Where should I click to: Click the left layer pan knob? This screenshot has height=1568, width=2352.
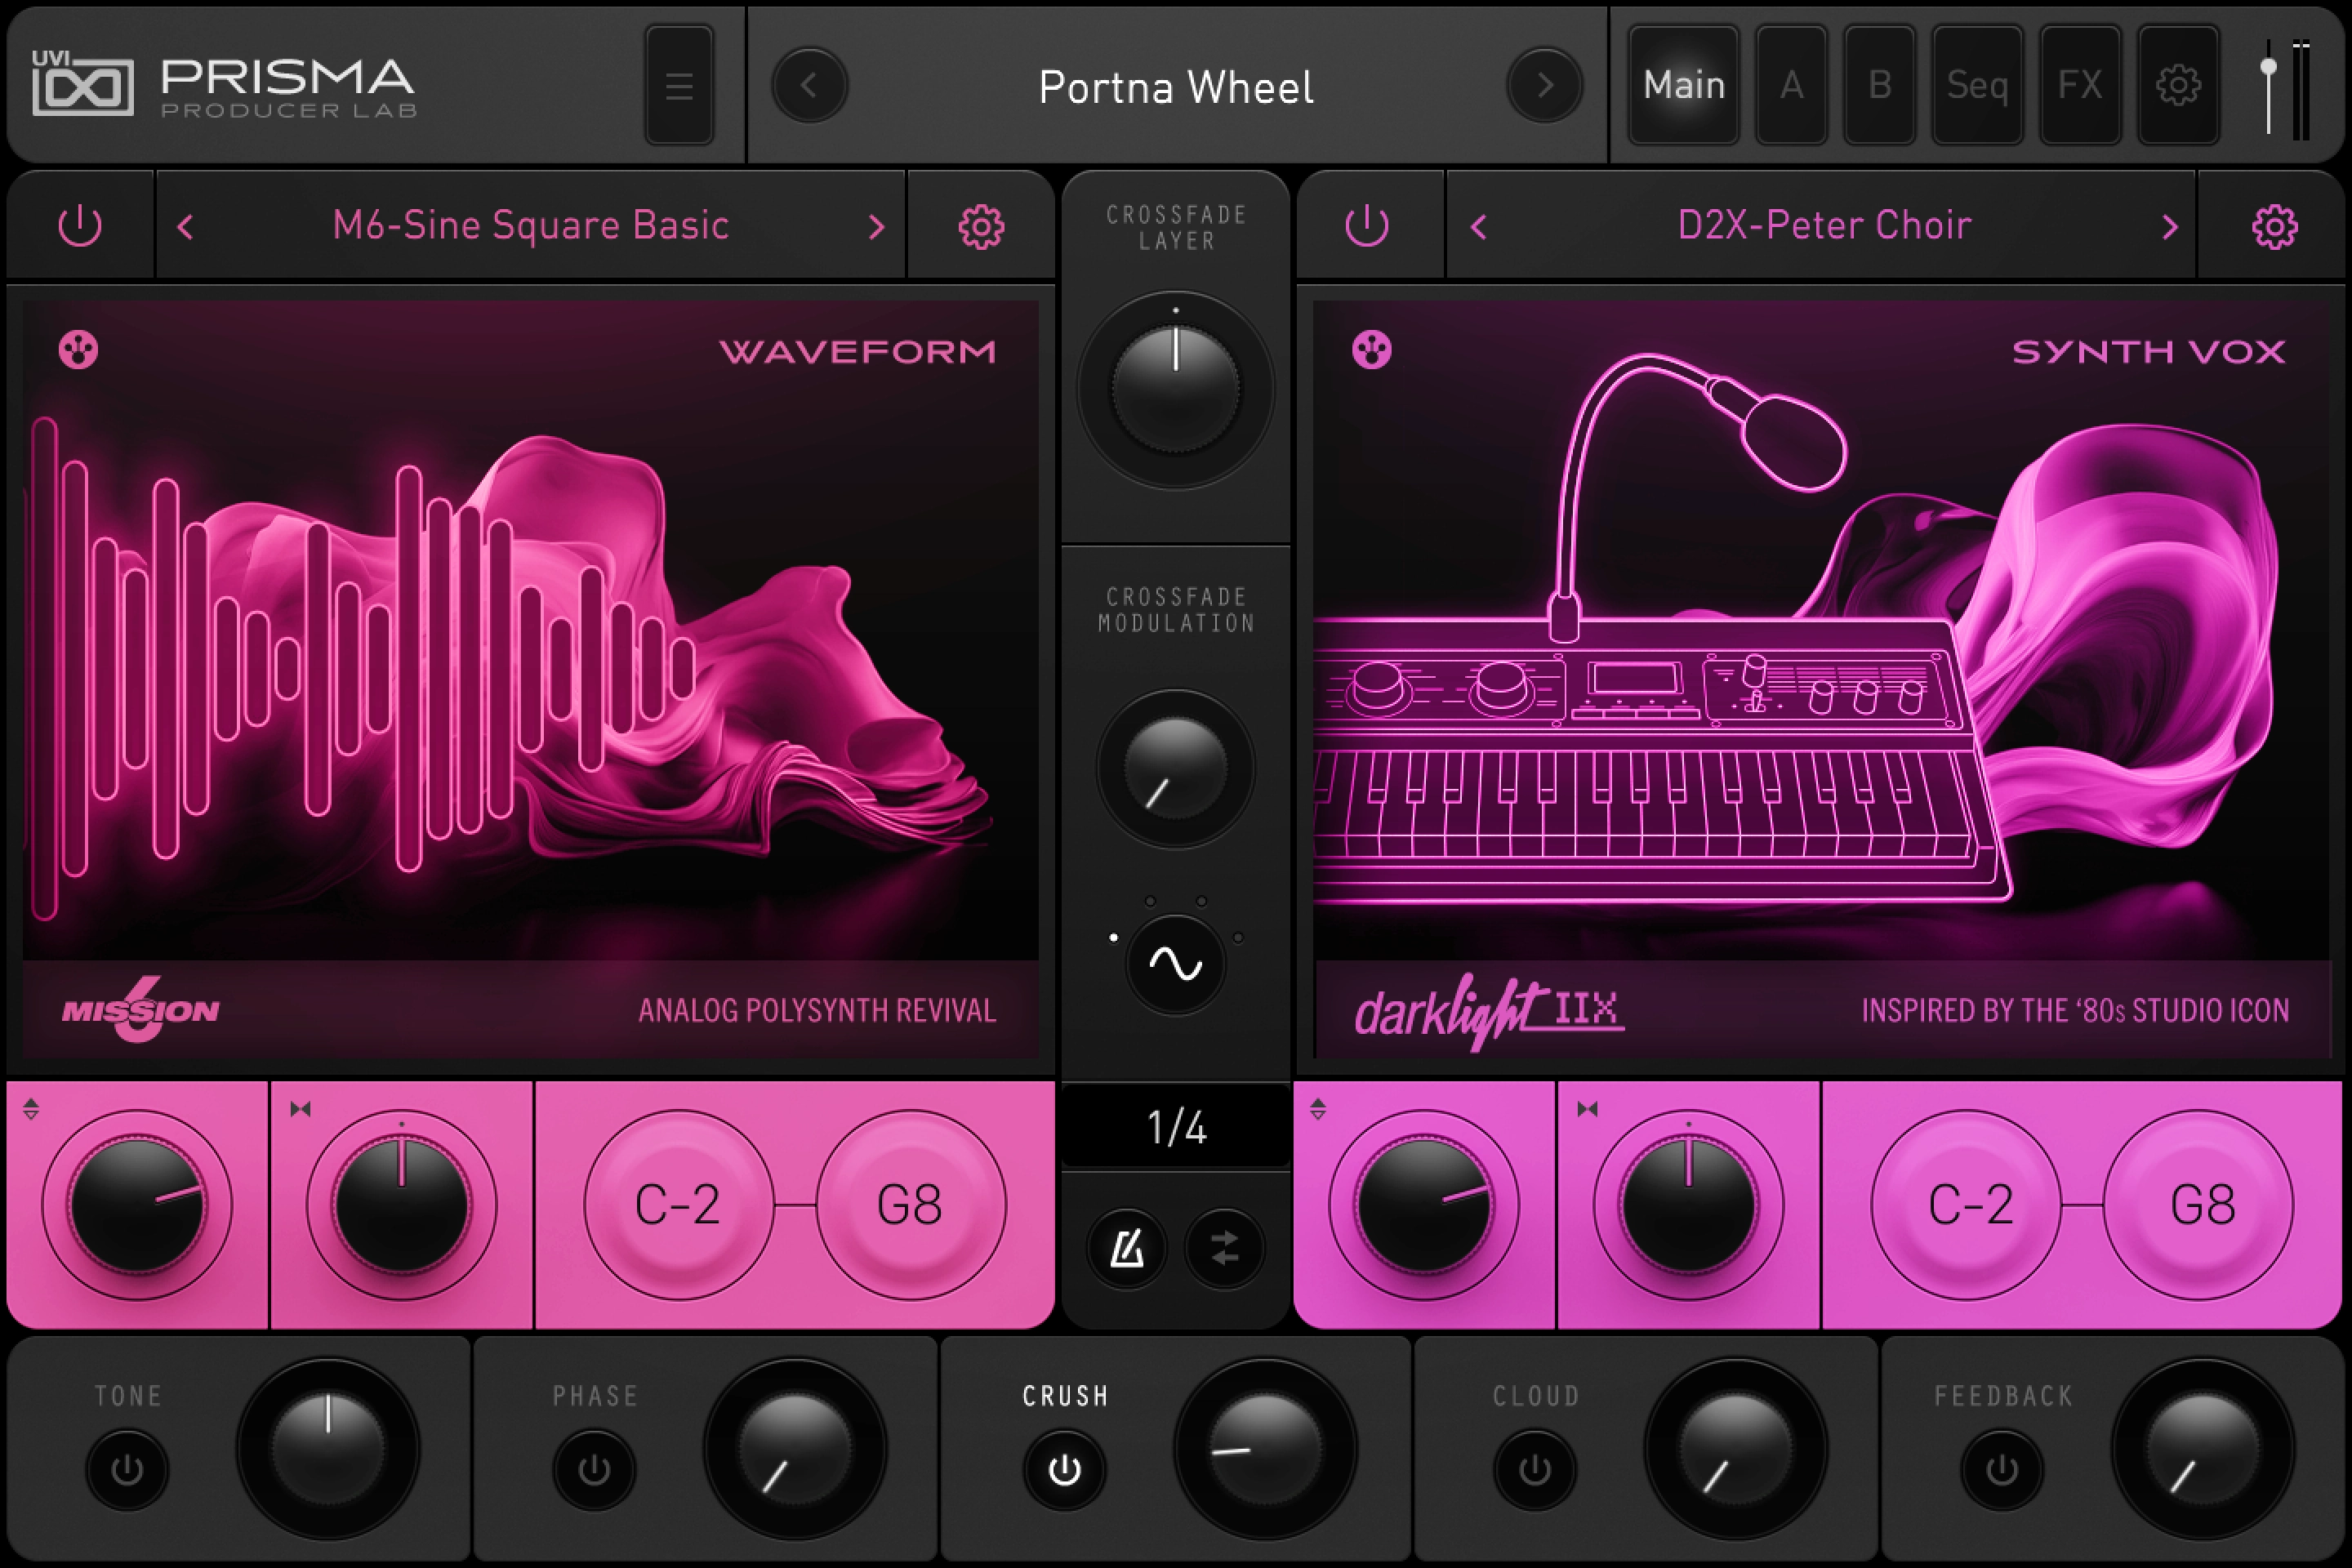pyautogui.click(x=401, y=1205)
